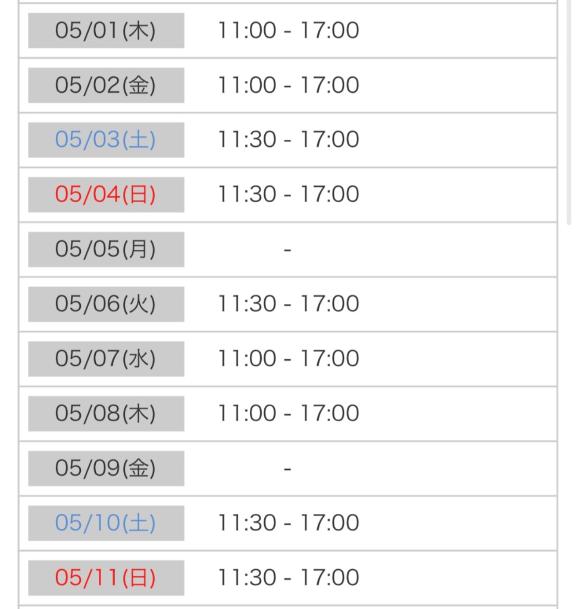Screen dimensions: 576x609
Task: Open the blue 05/10(土) date cell
Action: [x=106, y=523]
